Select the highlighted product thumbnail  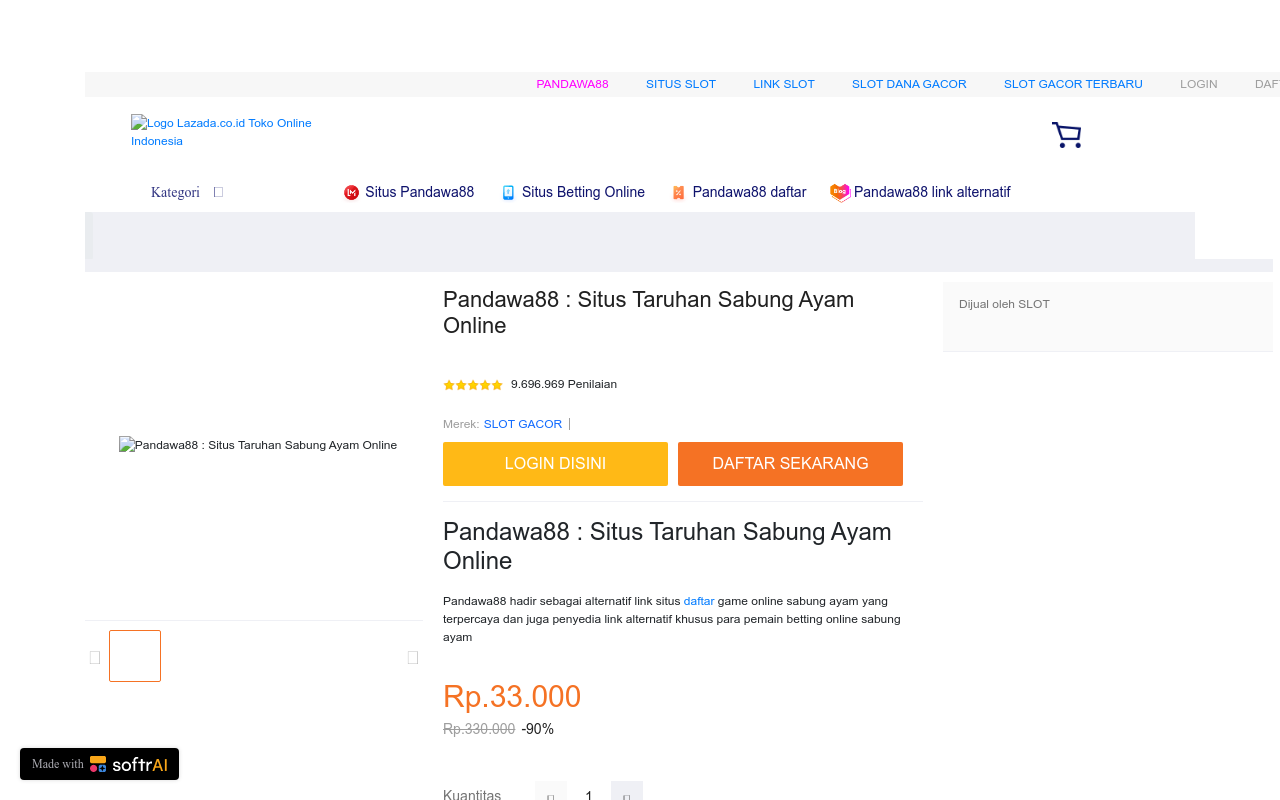(135, 656)
